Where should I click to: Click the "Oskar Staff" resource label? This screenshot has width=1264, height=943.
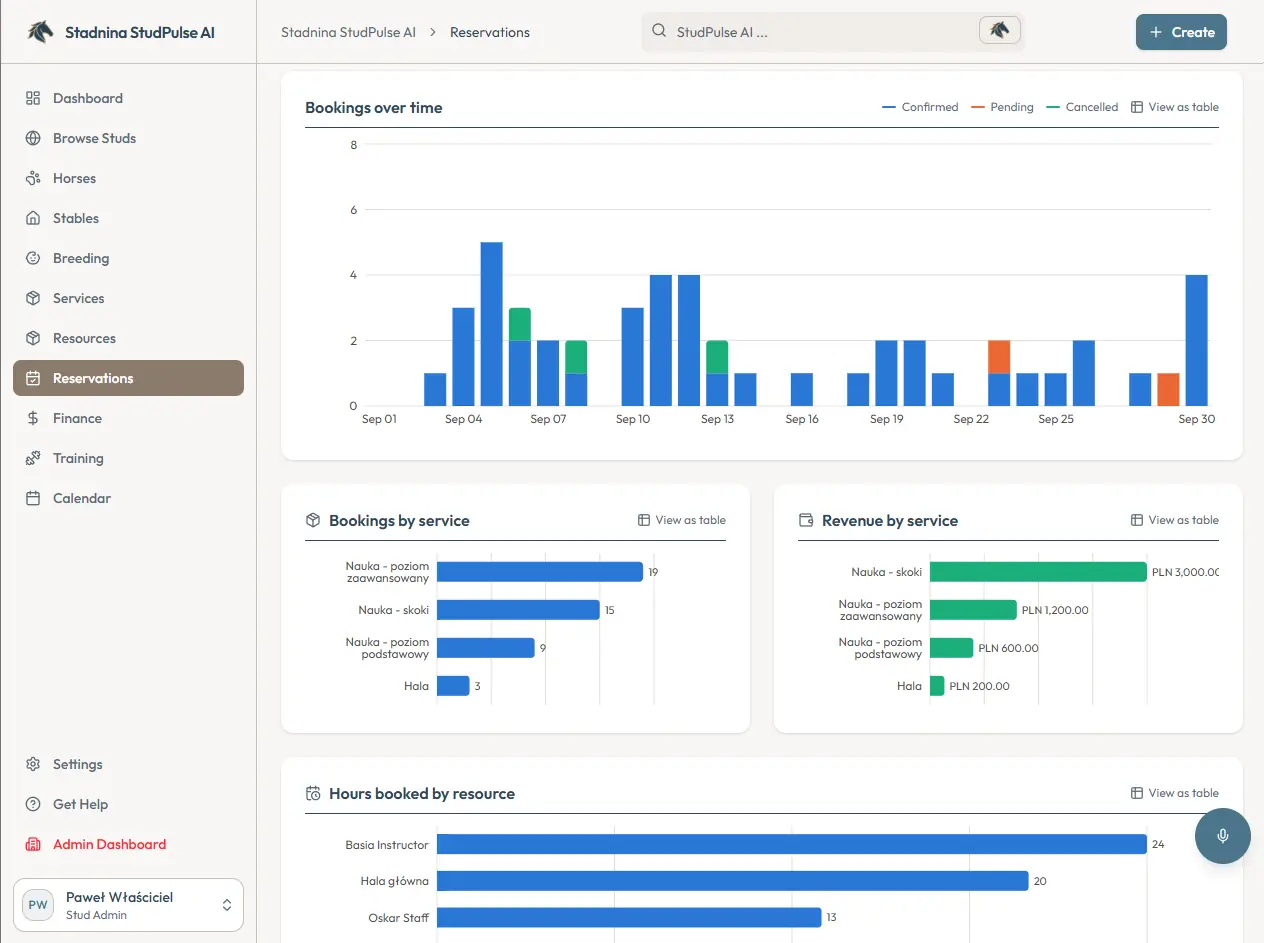click(x=399, y=917)
